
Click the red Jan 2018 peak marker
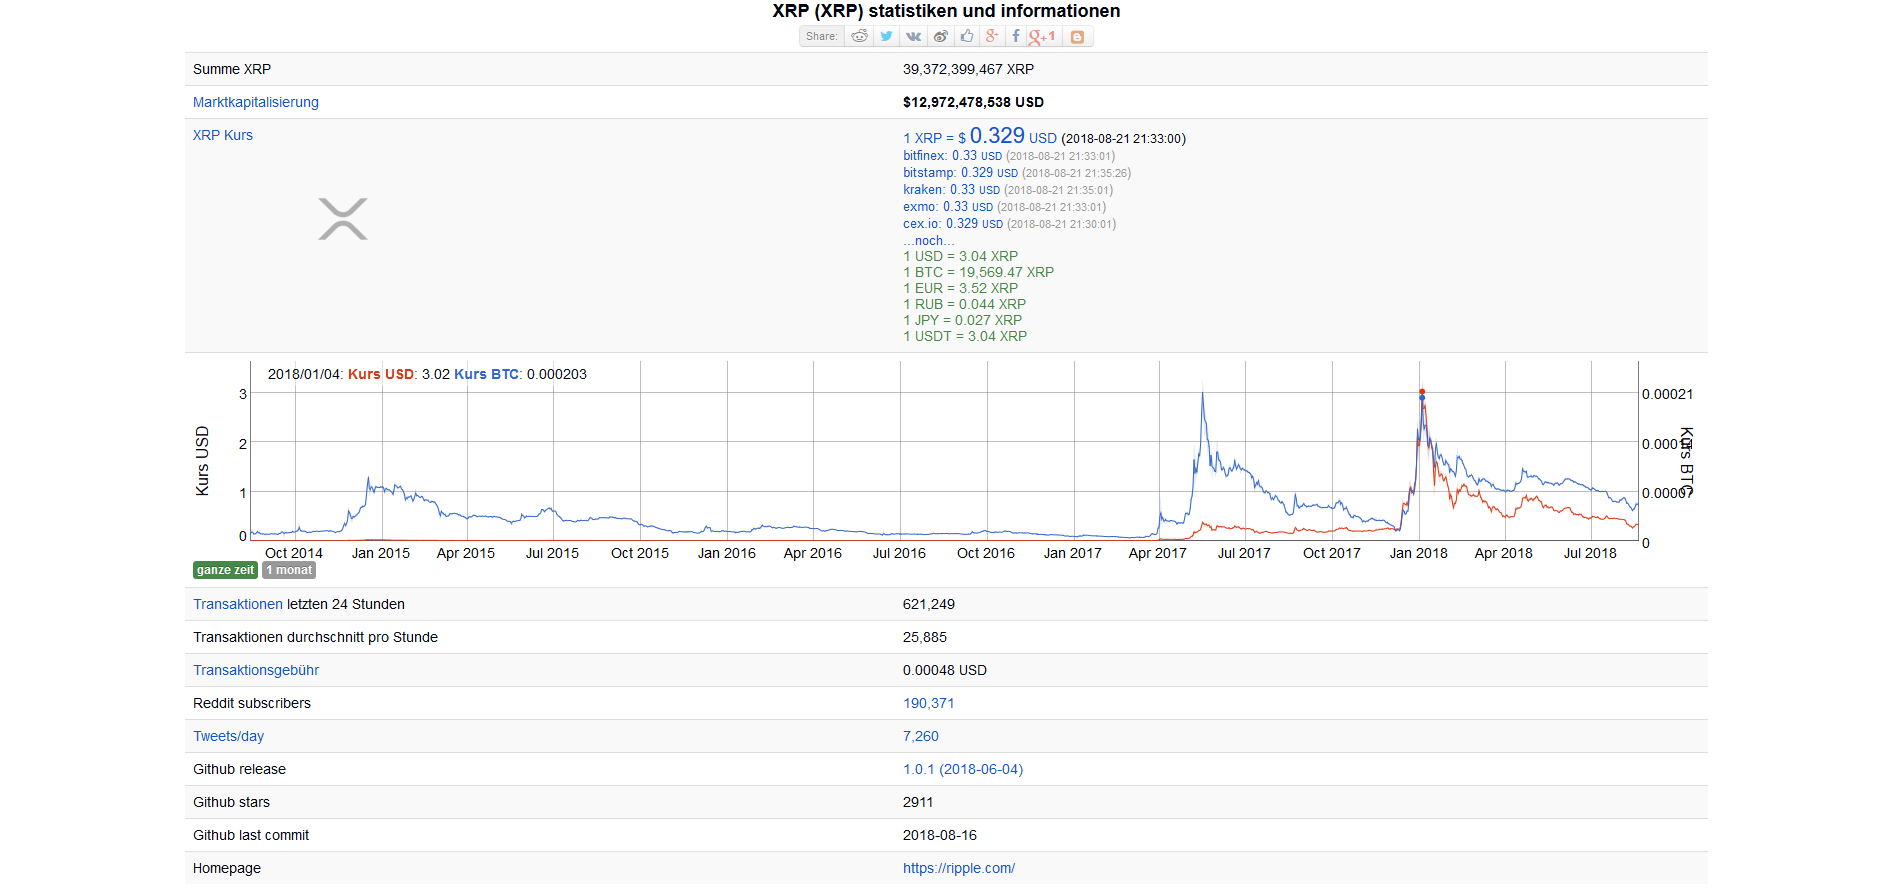tap(1422, 392)
